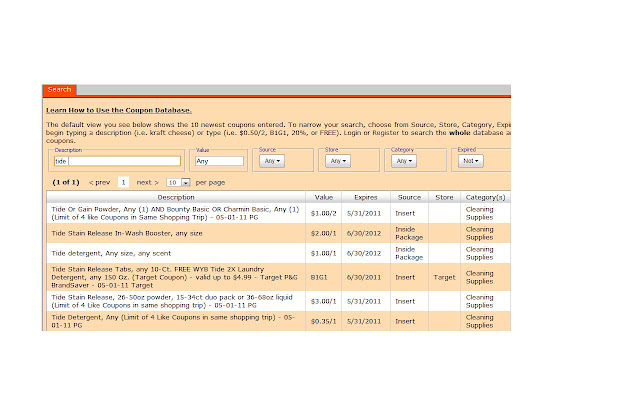
Task: Sort by the Category(s) column header
Action: (485, 197)
